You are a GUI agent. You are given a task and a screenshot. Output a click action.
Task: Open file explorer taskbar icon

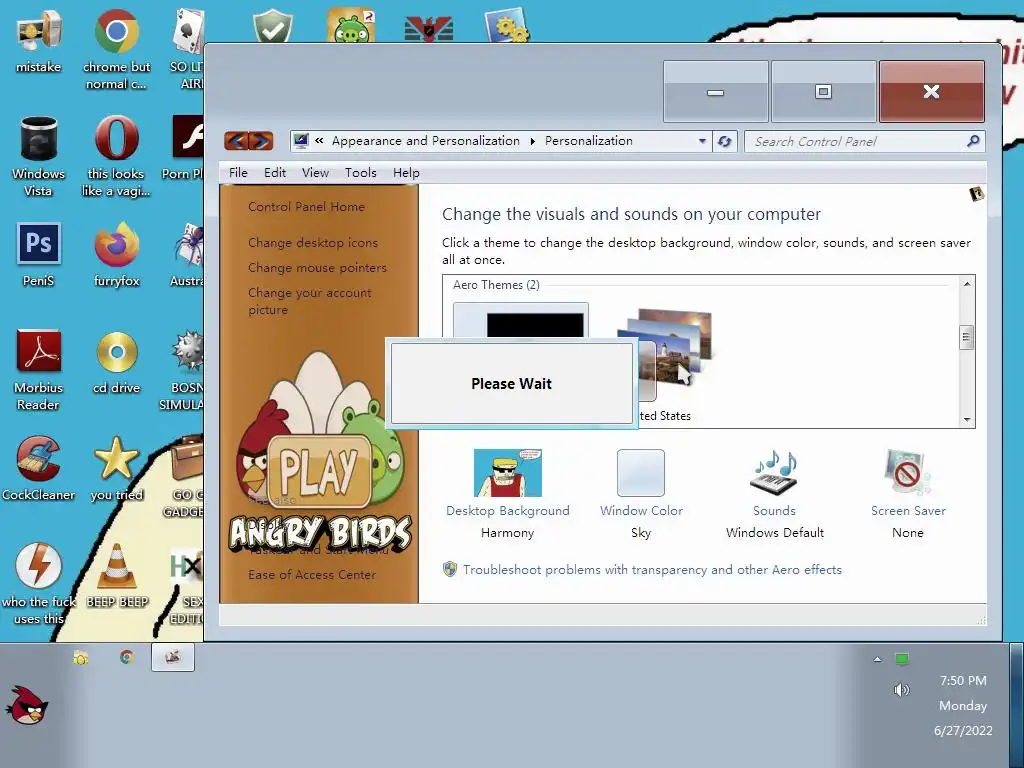pos(80,657)
